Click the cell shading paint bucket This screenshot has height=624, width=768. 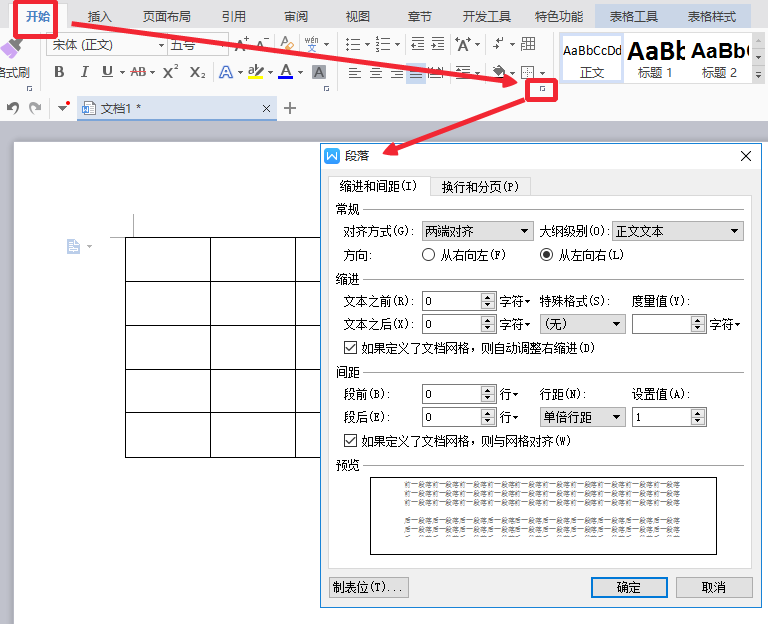[x=499, y=72]
